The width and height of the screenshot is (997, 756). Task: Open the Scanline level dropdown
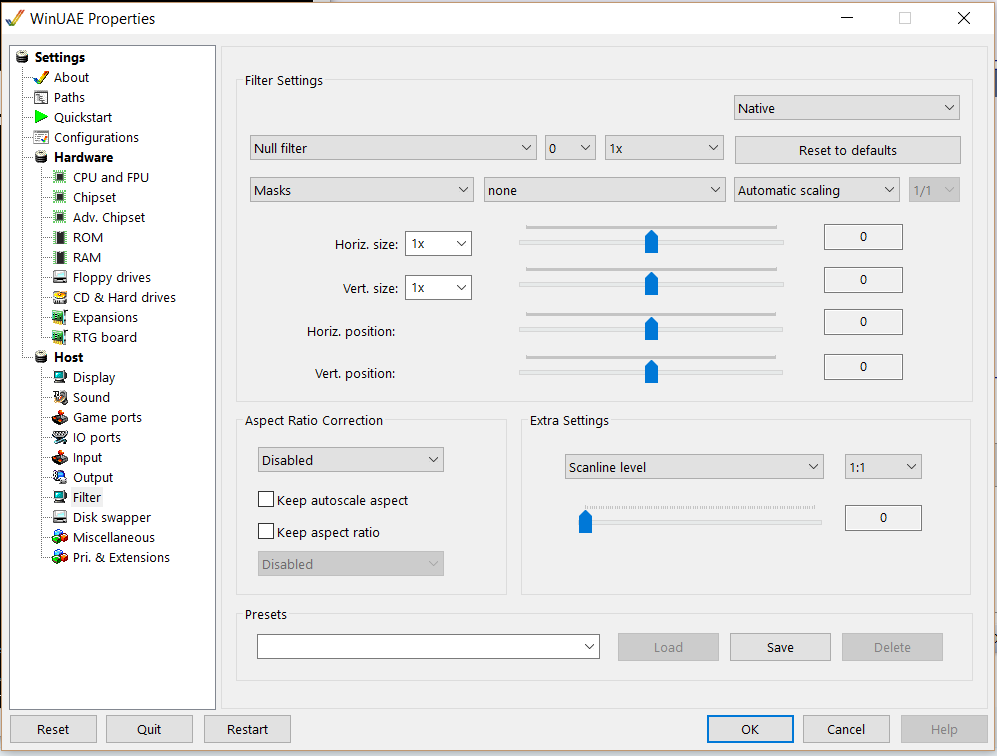tap(693, 467)
